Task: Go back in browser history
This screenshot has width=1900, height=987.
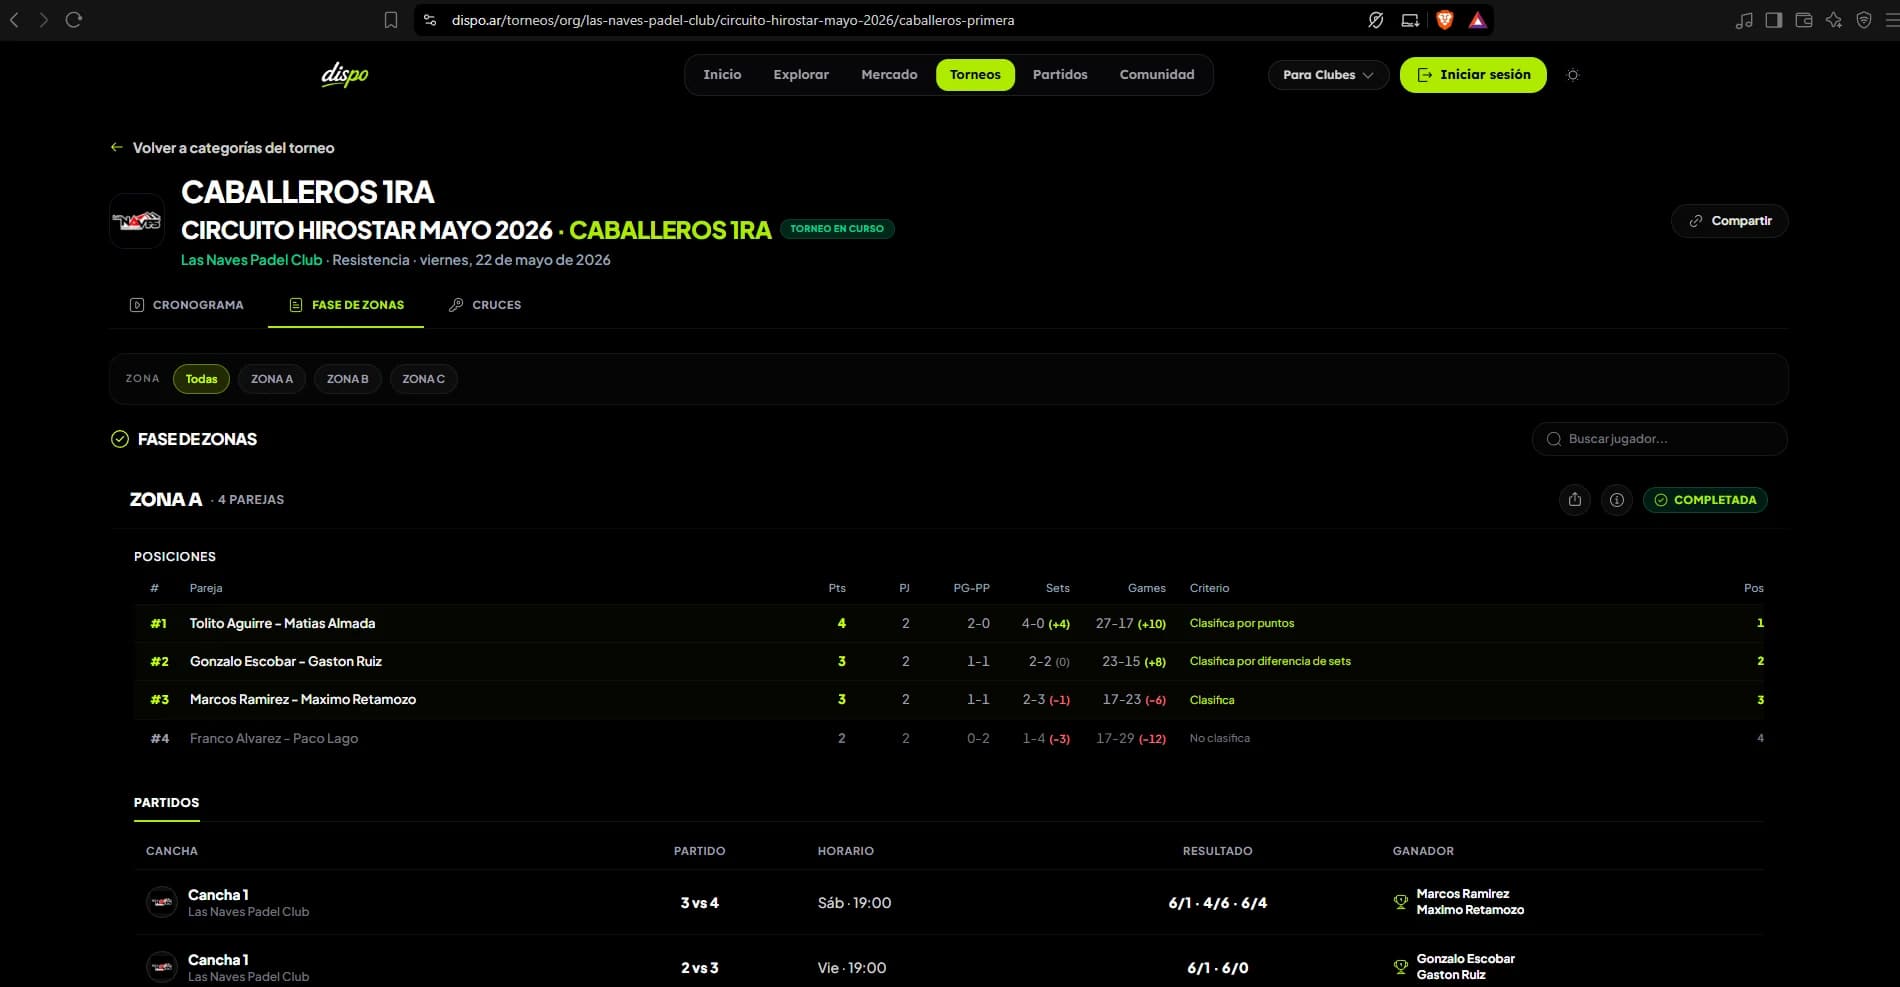Action: [14, 20]
